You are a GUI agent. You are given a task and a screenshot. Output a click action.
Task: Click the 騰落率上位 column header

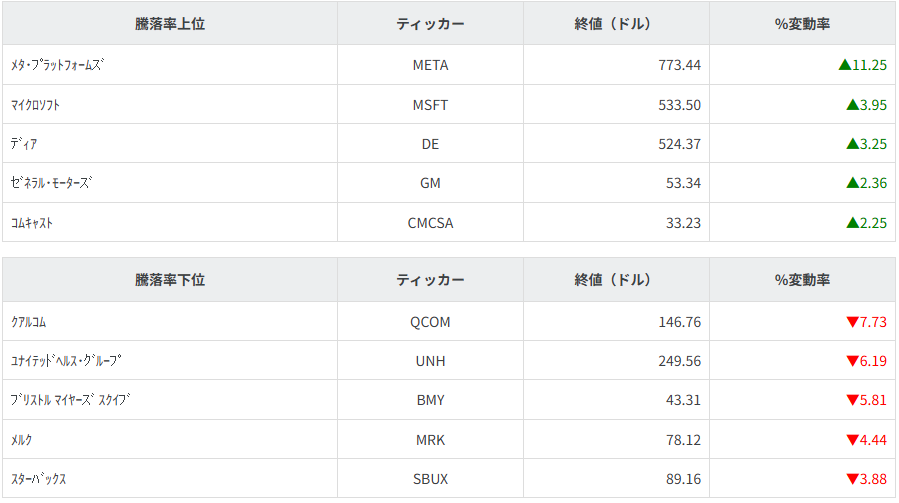170,24
